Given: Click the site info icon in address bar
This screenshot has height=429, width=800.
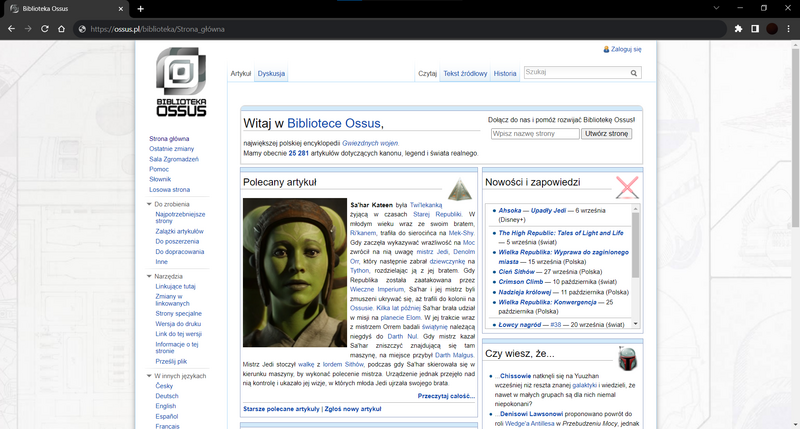Looking at the screenshot, I should tap(82, 29).
